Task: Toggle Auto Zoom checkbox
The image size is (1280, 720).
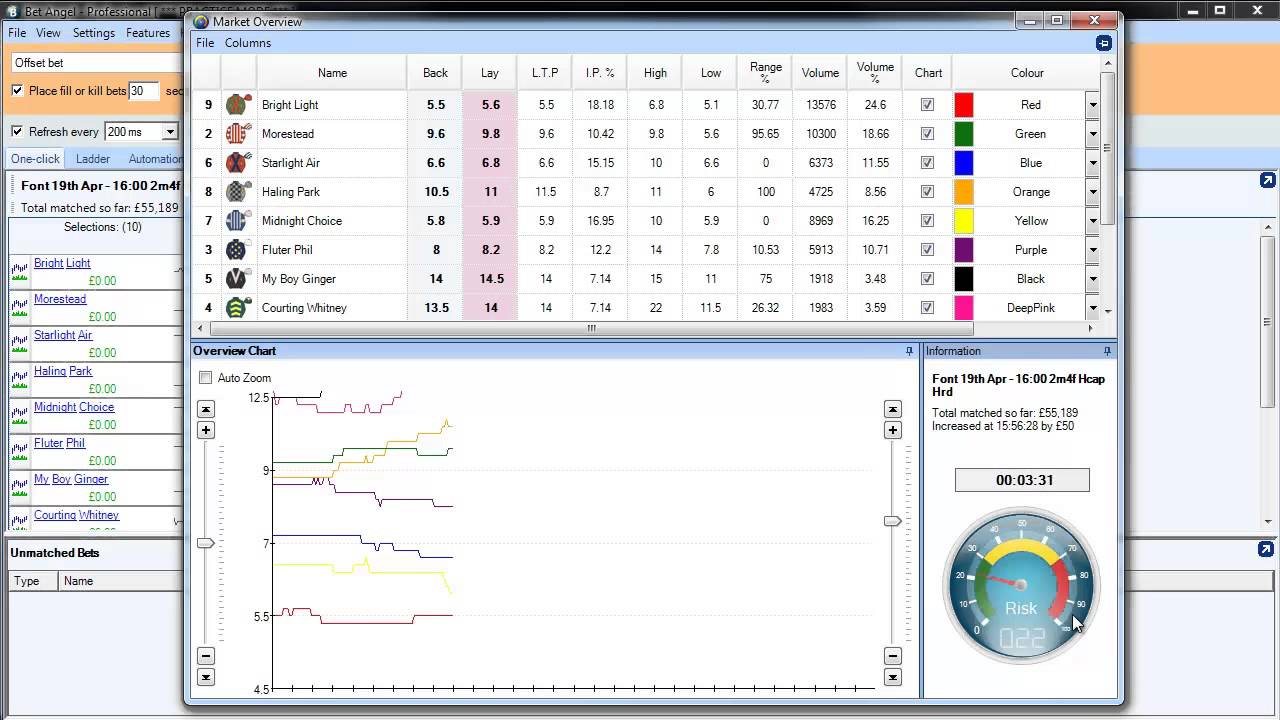Action: tap(205, 378)
